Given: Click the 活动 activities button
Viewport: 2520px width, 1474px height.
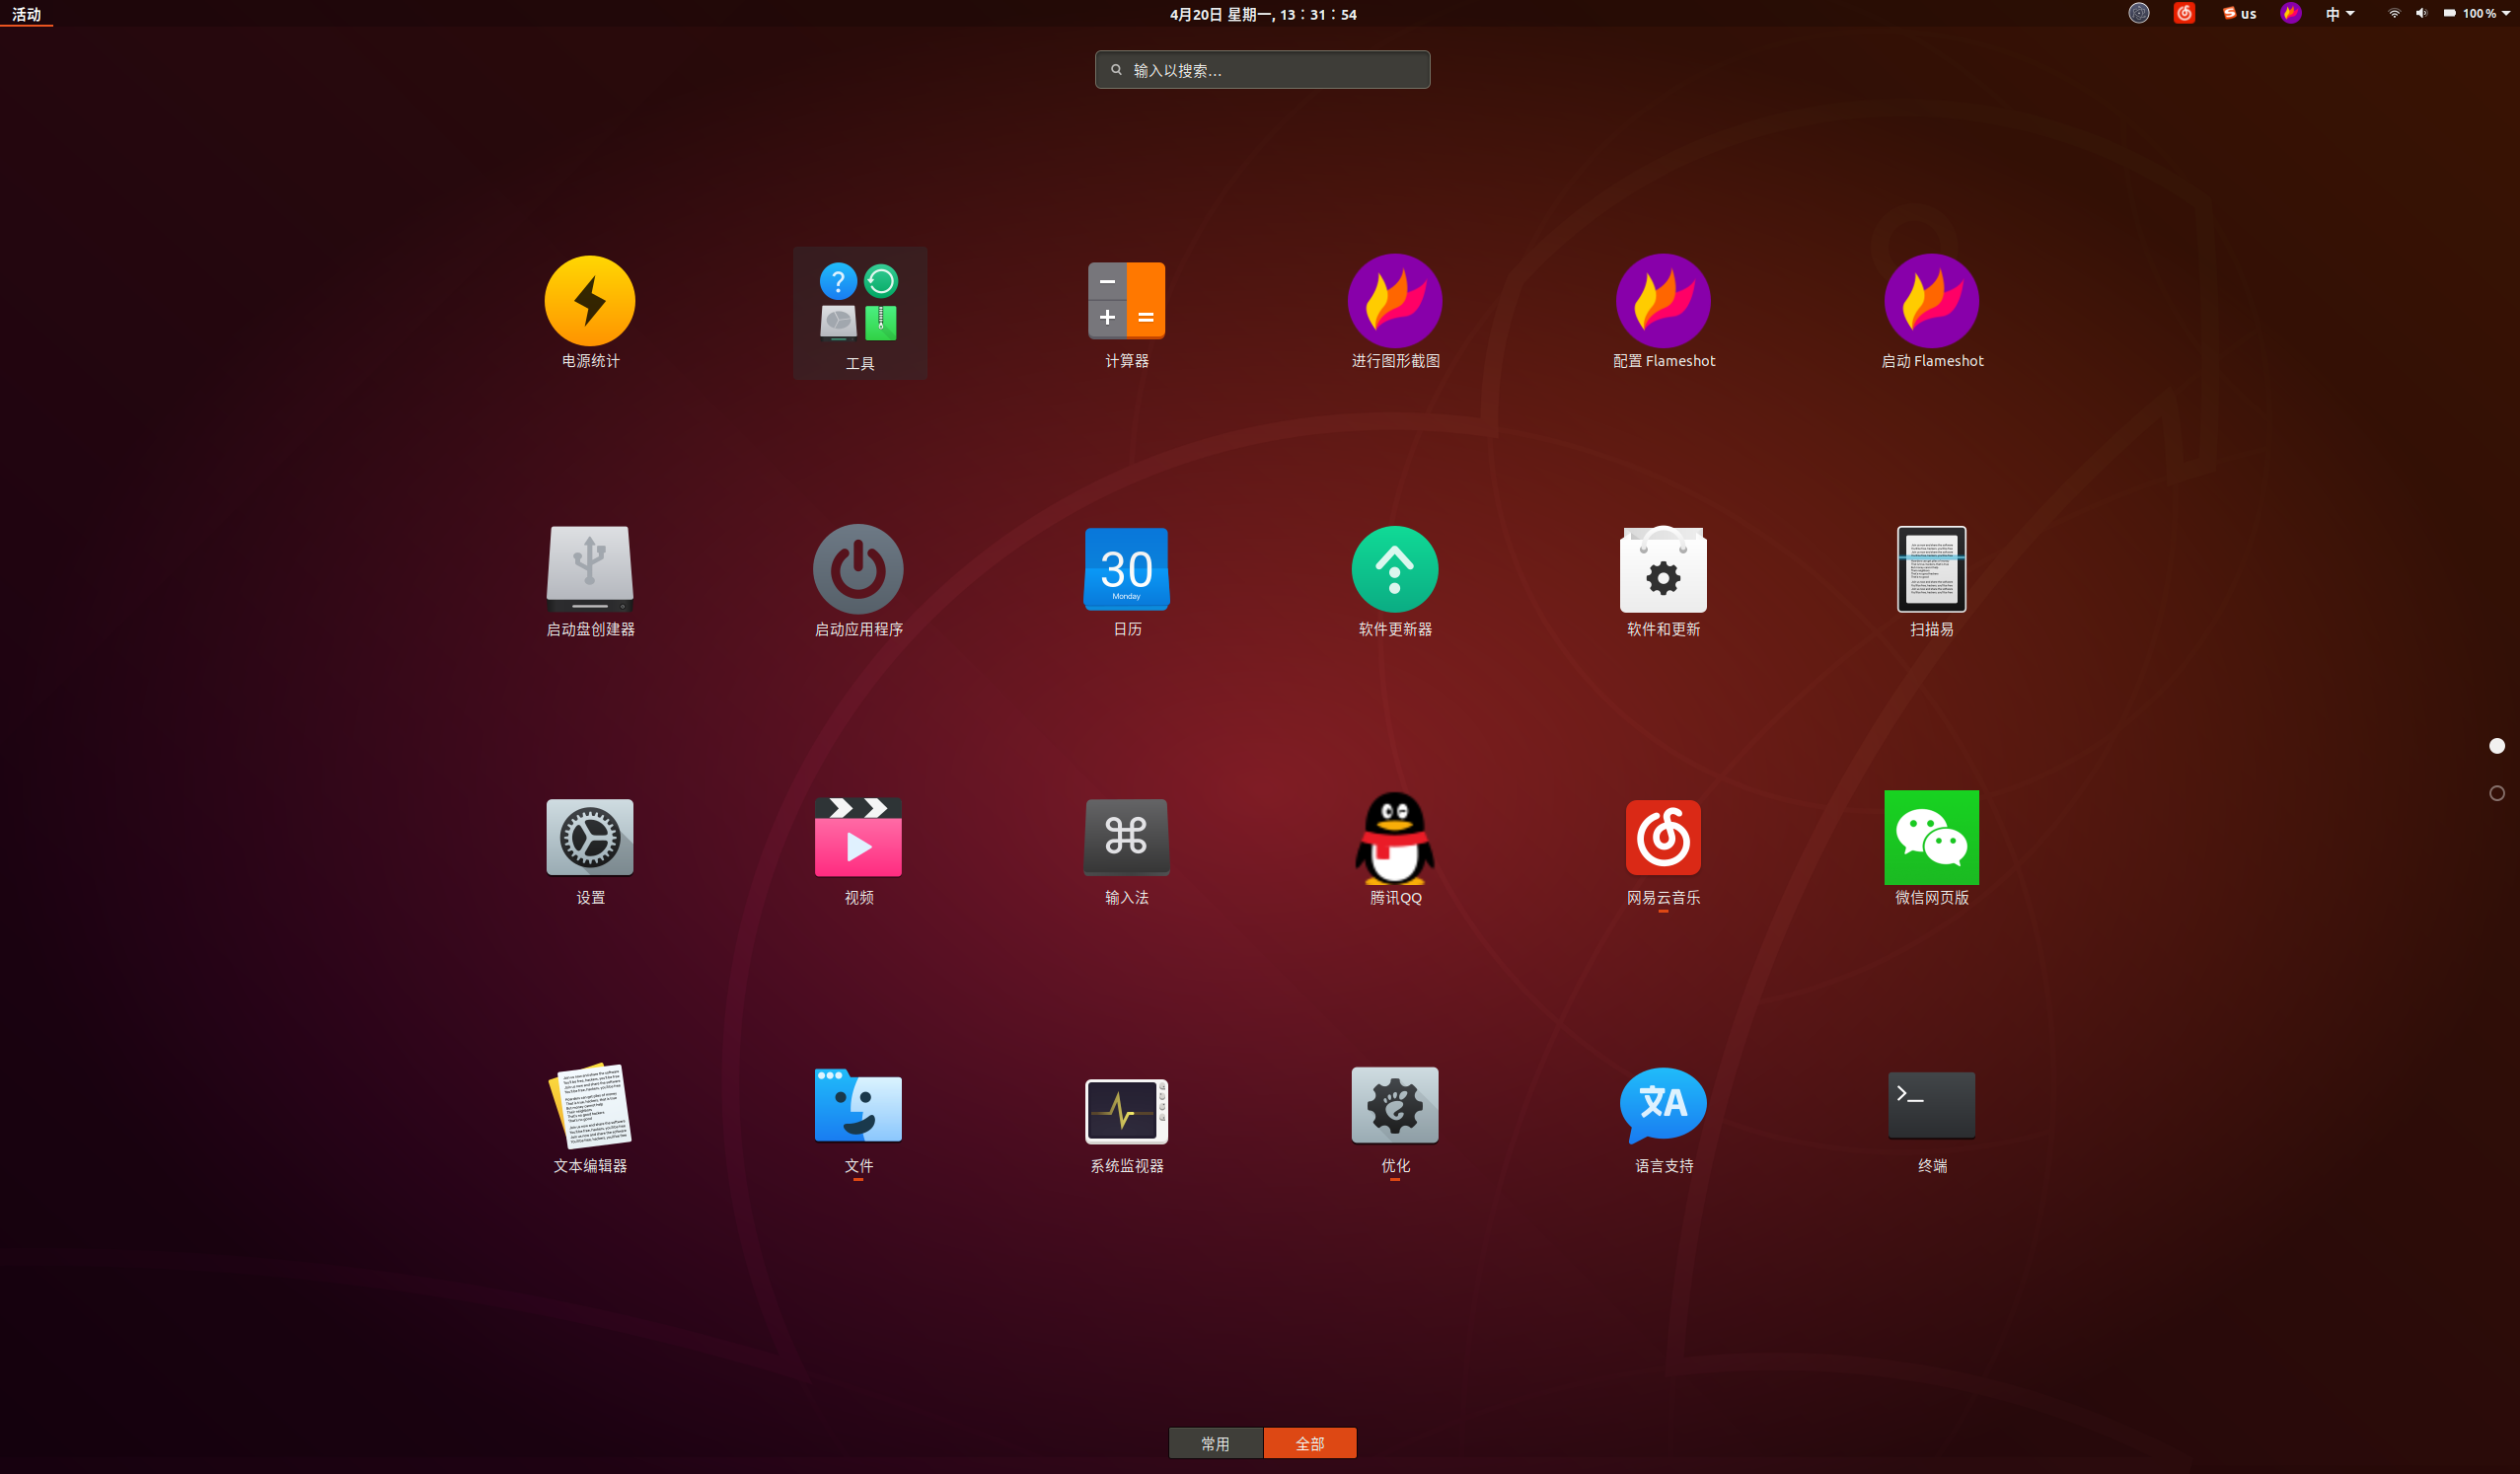Looking at the screenshot, I should click(26, 14).
